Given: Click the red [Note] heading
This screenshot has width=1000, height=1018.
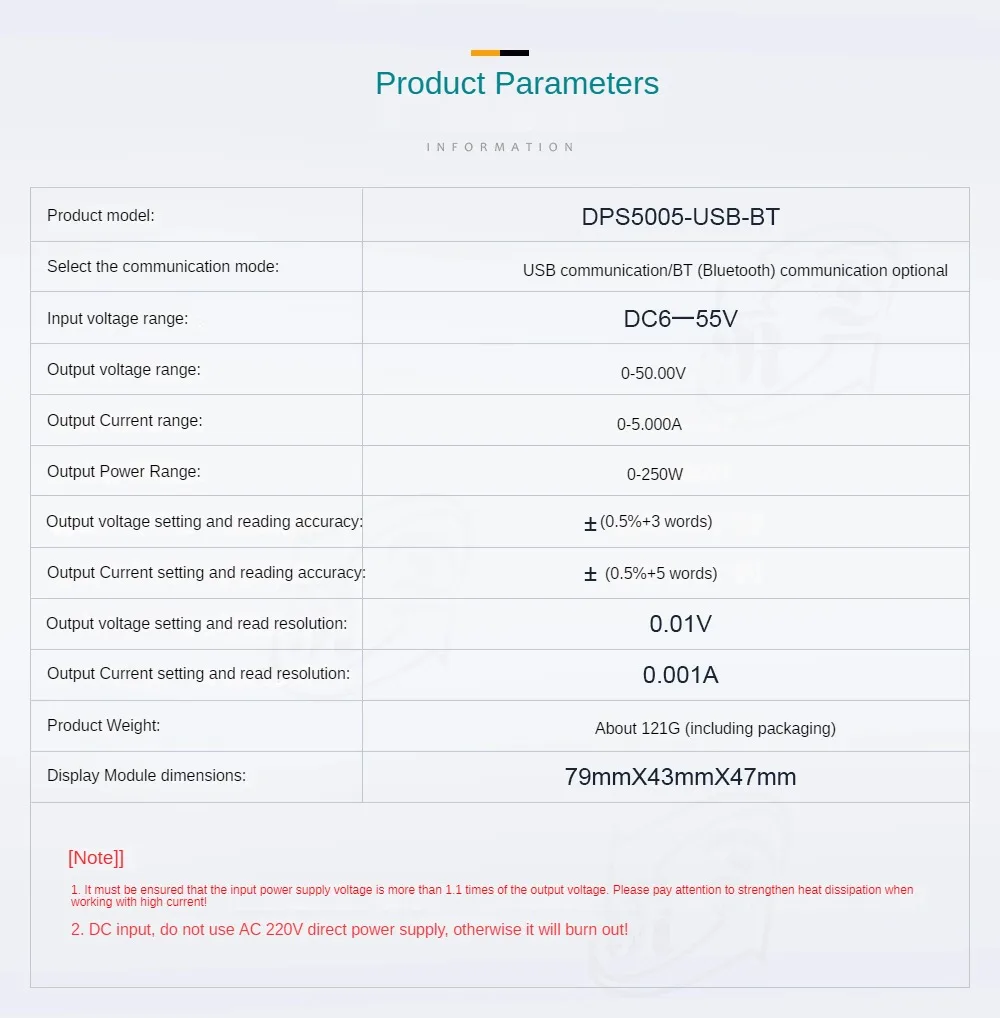Looking at the screenshot, I should point(96,858).
